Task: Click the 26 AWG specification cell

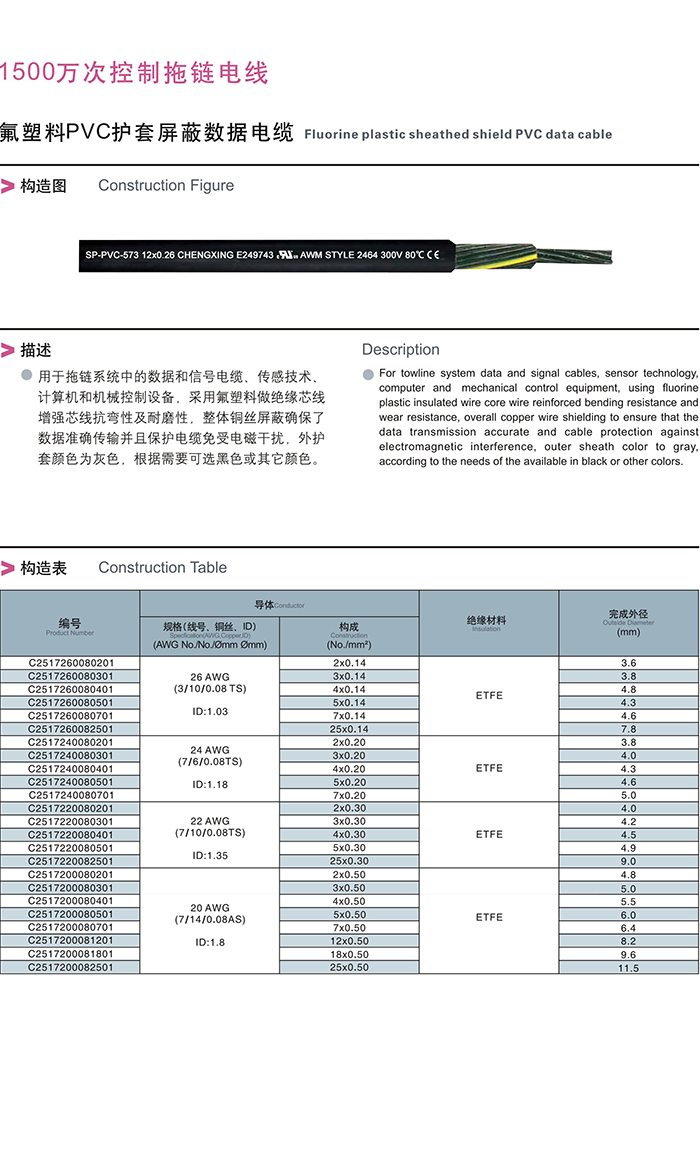Action: [209, 695]
